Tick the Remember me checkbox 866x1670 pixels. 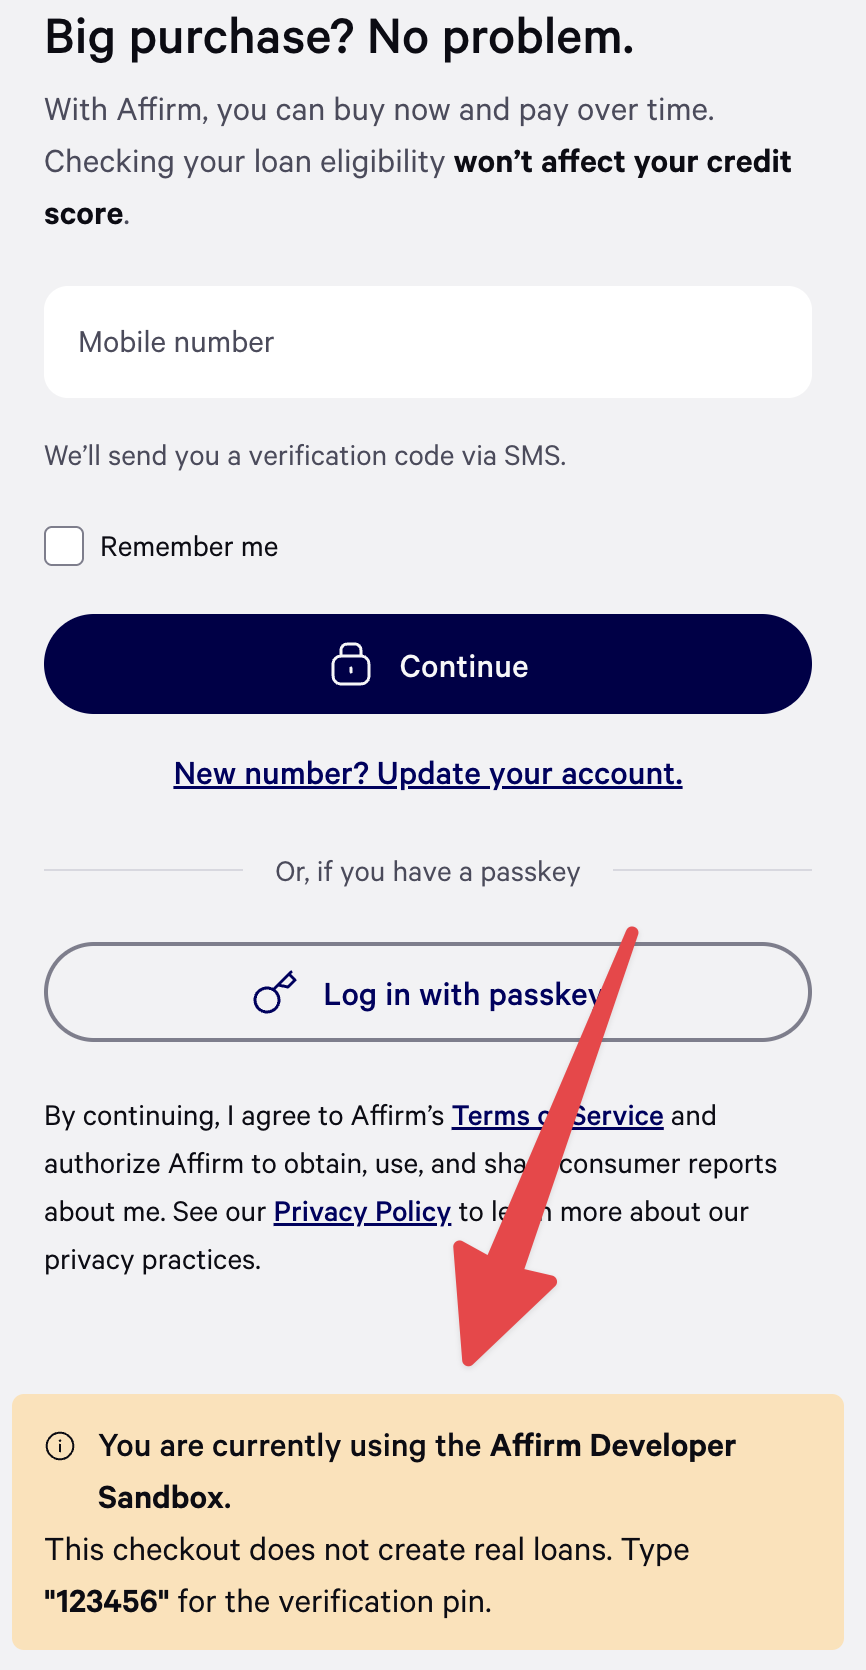click(64, 547)
